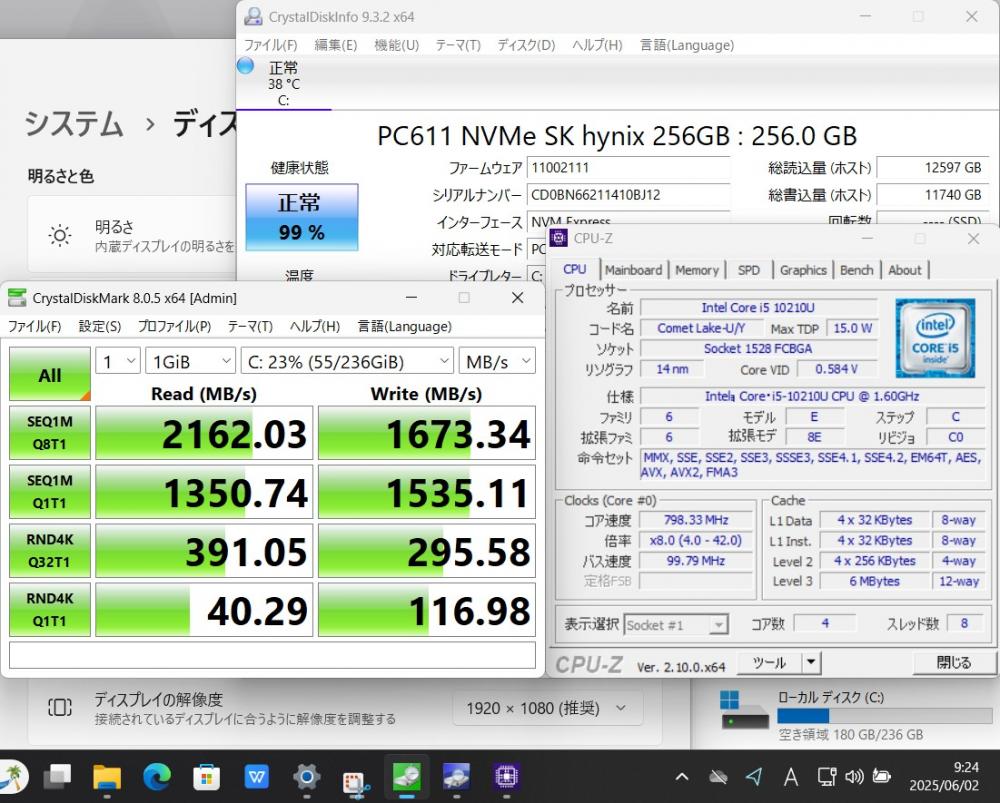Click the battery tray icon
The image size is (1000, 803).
tap(882, 776)
